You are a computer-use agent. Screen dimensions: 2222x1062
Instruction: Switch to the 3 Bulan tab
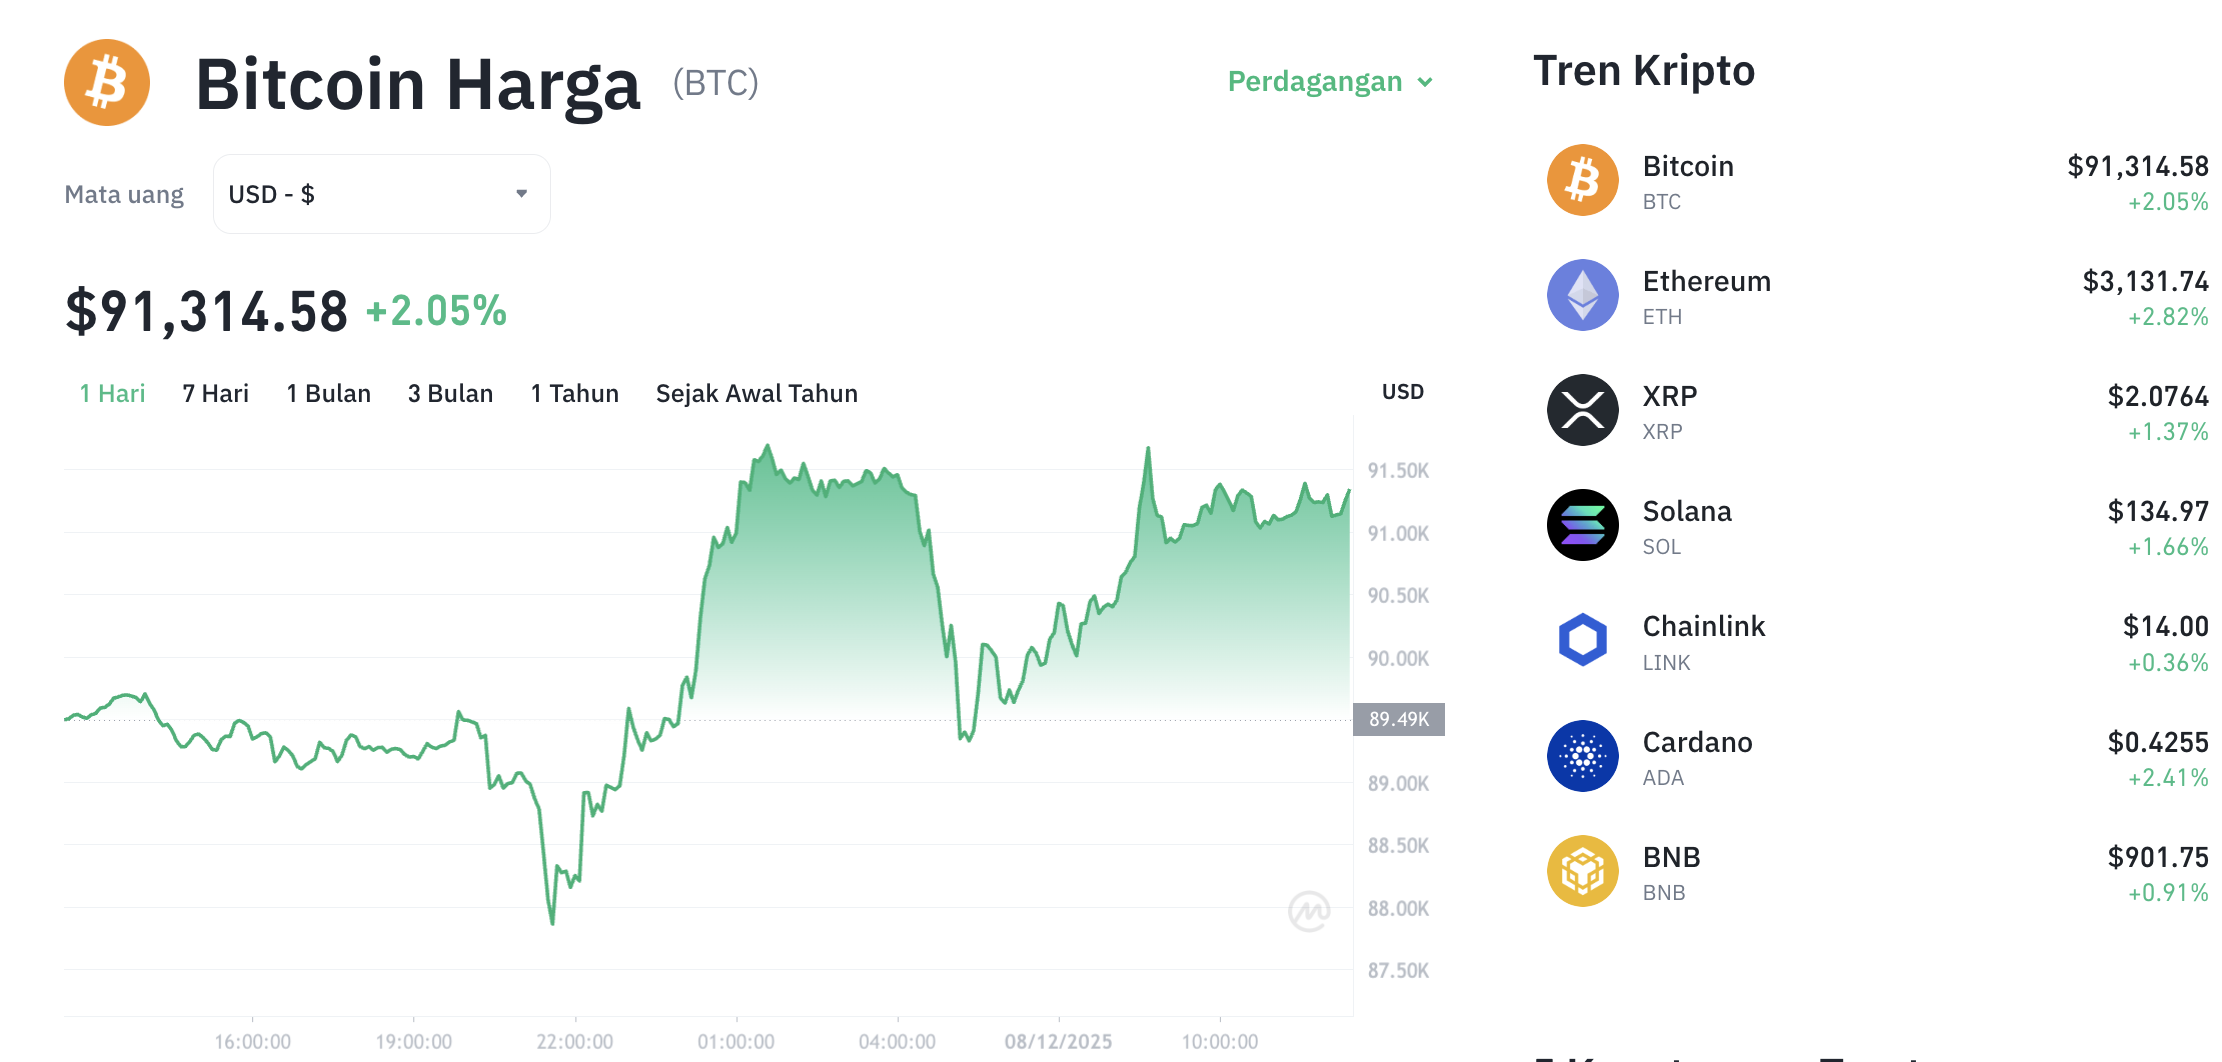[450, 393]
